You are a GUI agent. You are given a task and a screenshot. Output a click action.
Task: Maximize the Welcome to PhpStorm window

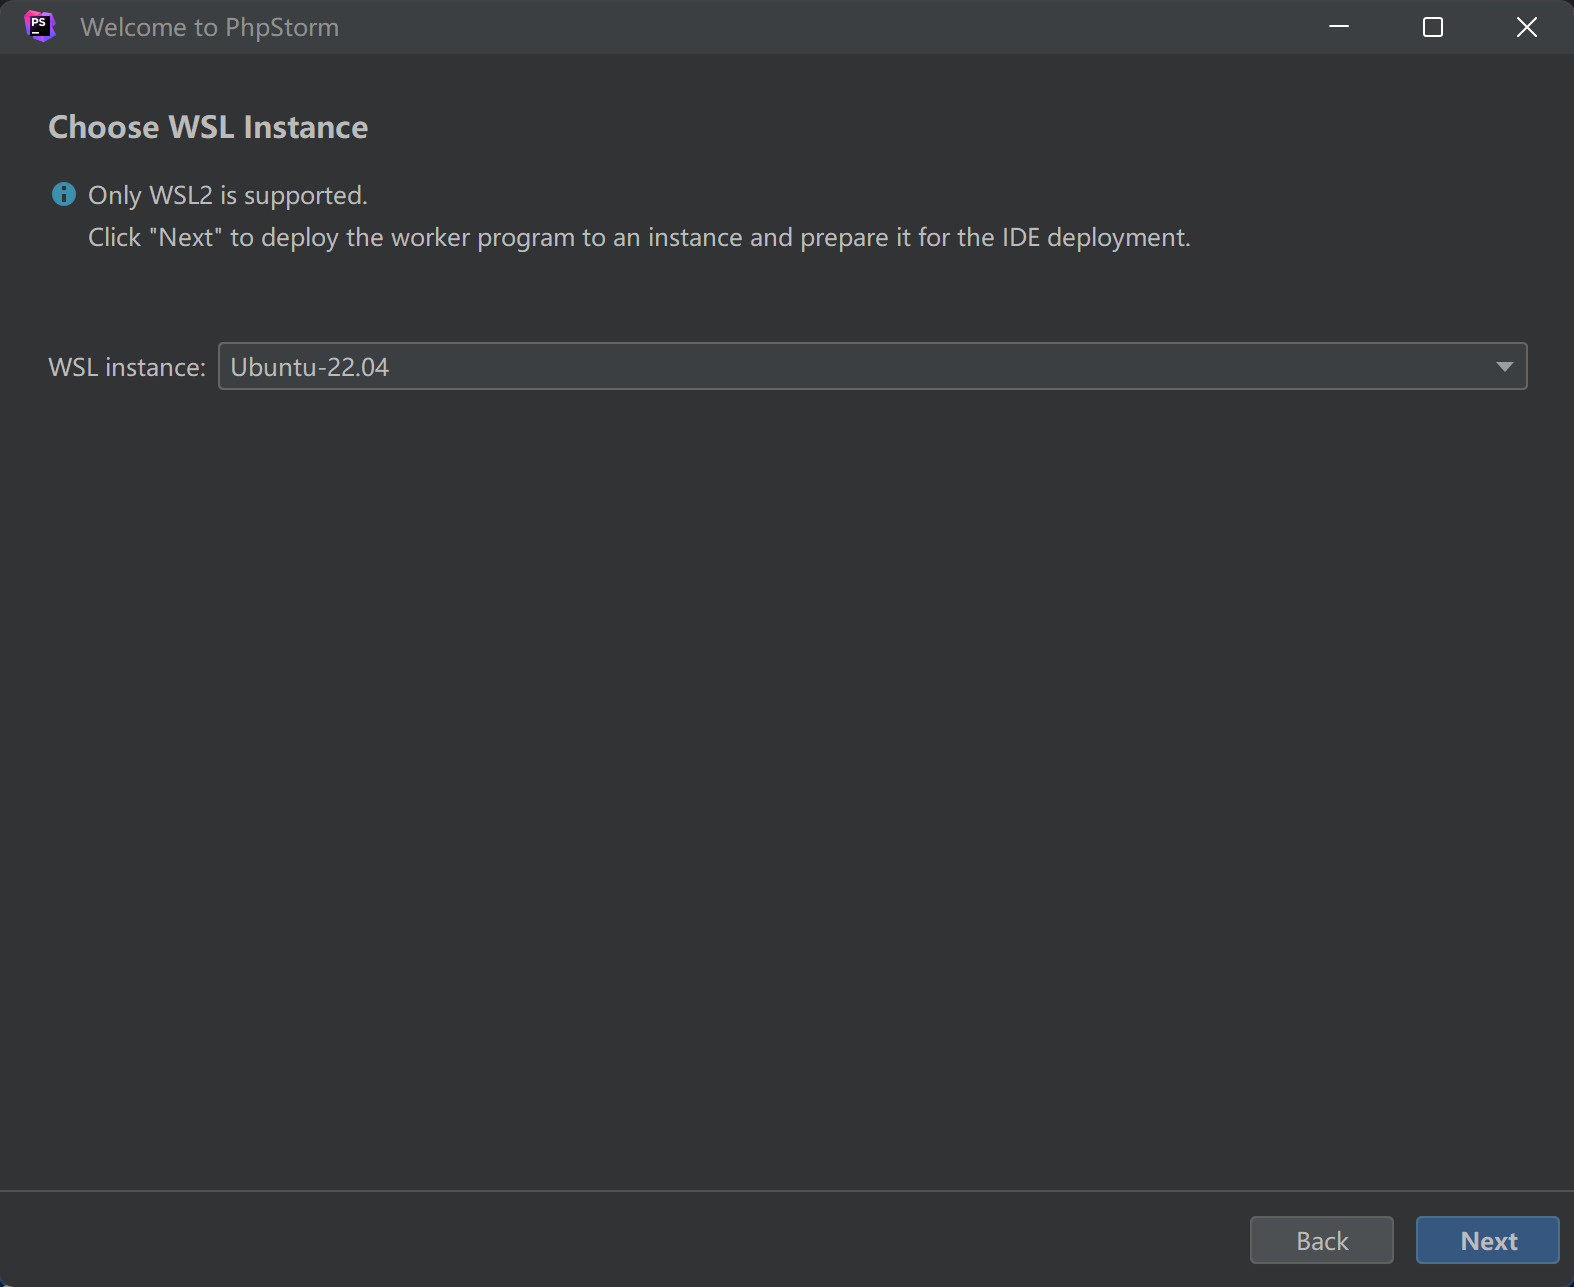[1432, 27]
